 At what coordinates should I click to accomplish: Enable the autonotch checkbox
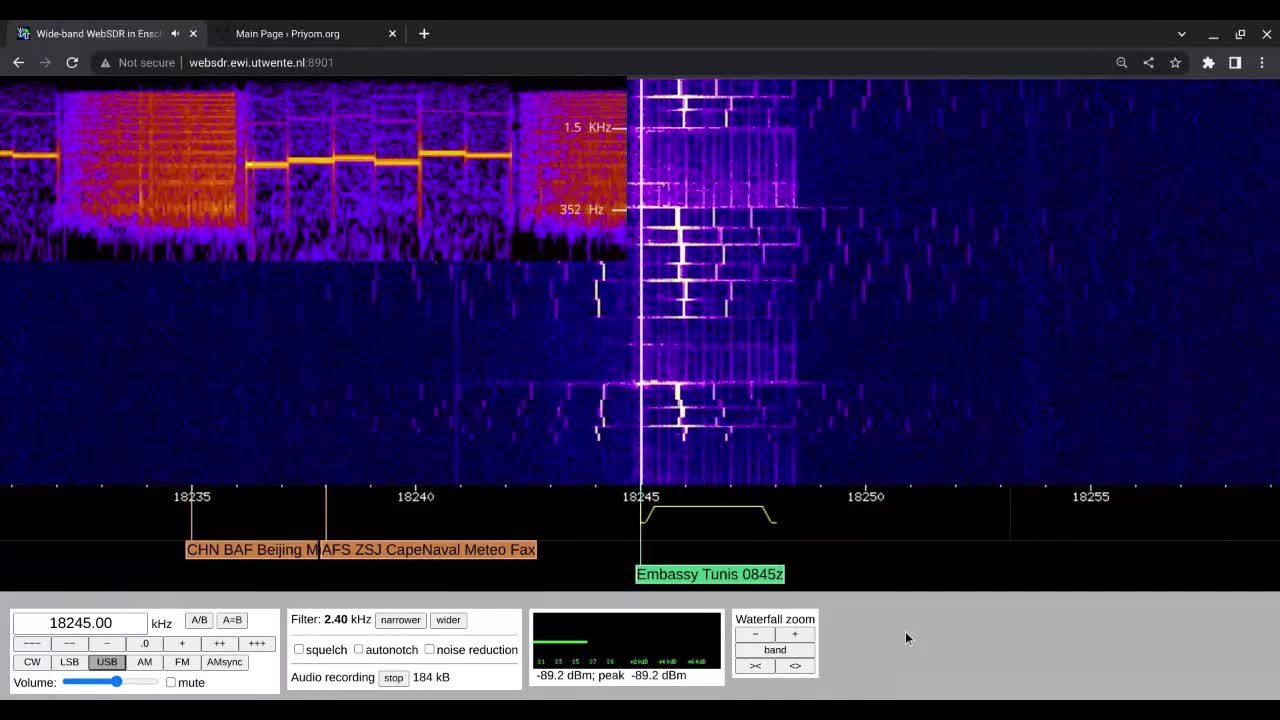358,649
